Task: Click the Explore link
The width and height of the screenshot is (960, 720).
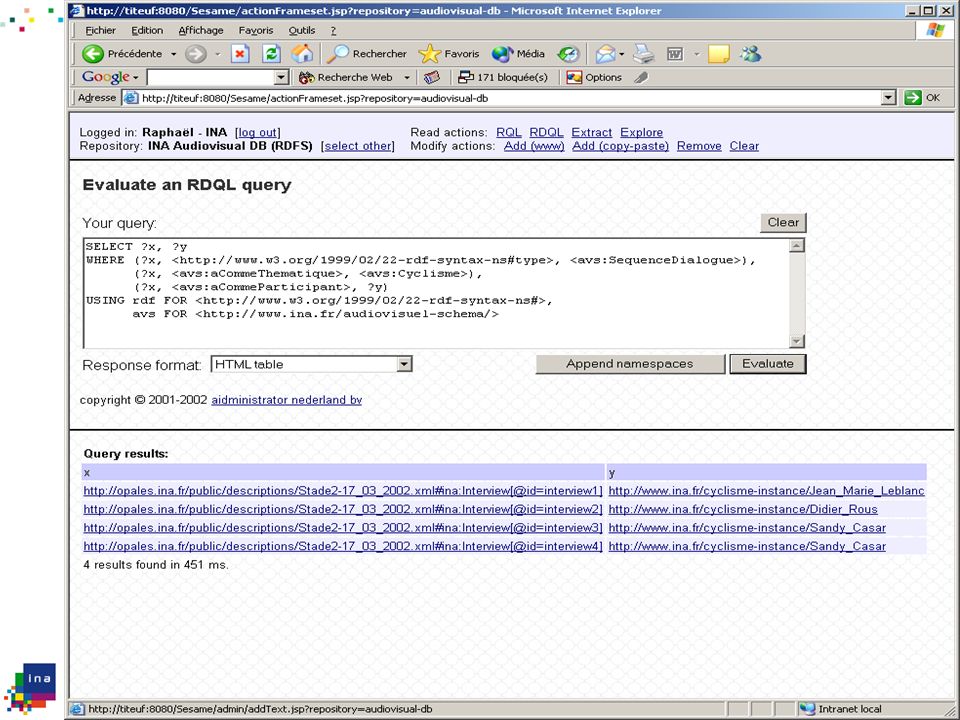Action: point(641,133)
